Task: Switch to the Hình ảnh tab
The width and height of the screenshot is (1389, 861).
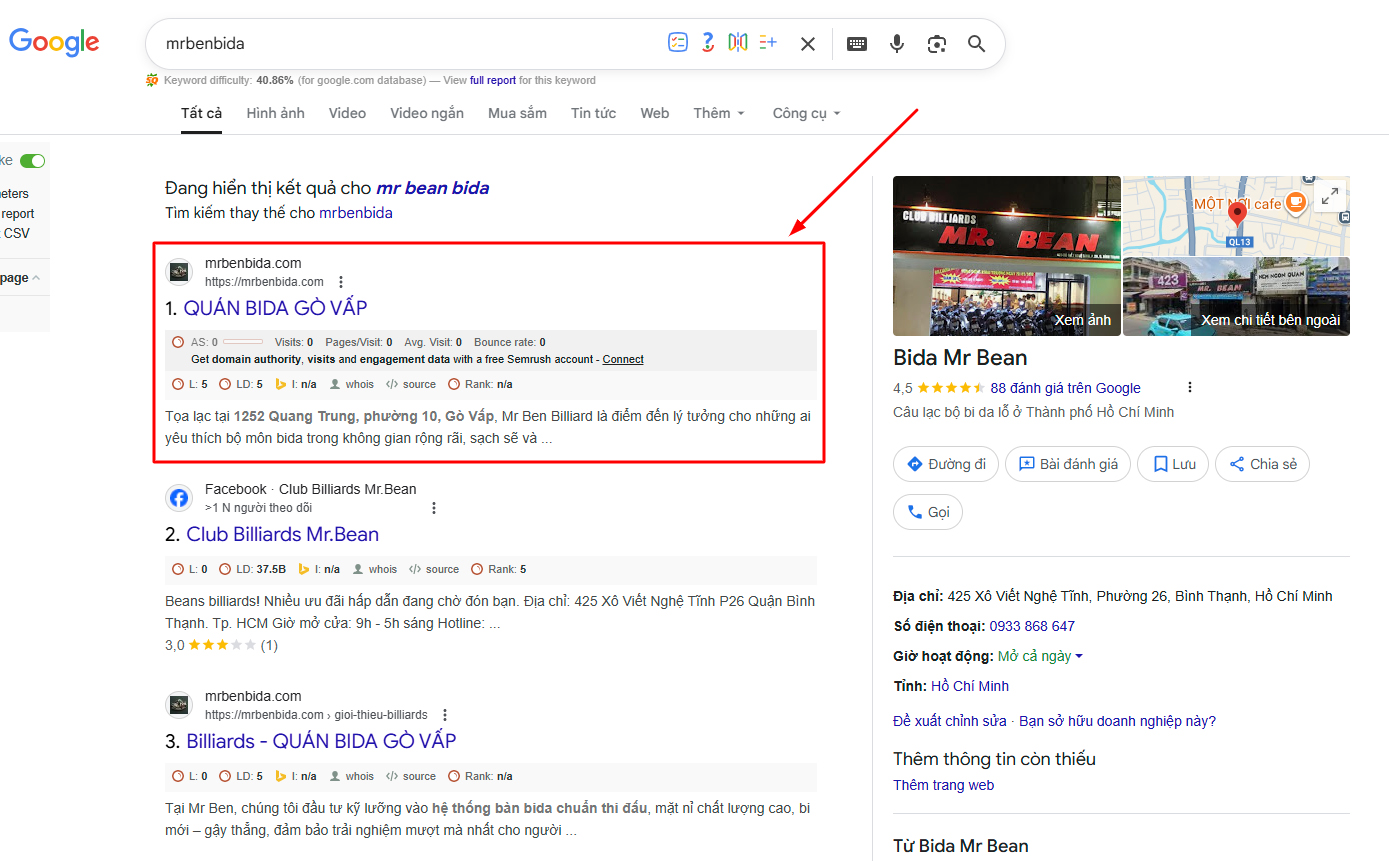Action: tap(276, 113)
